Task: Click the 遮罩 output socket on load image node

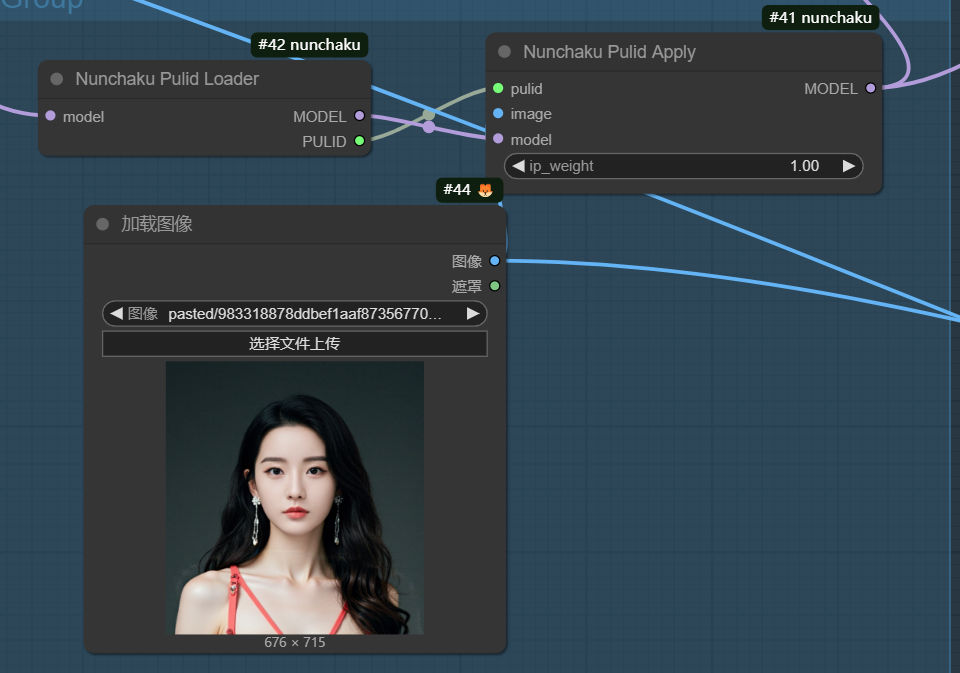Action: click(495, 286)
